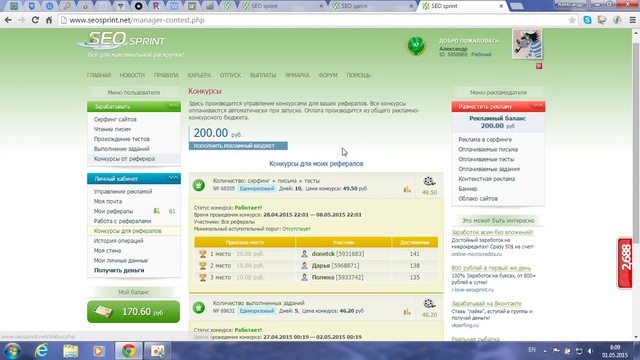
Task: Click film reel icon showing 49.50
Action: (429, 181)
